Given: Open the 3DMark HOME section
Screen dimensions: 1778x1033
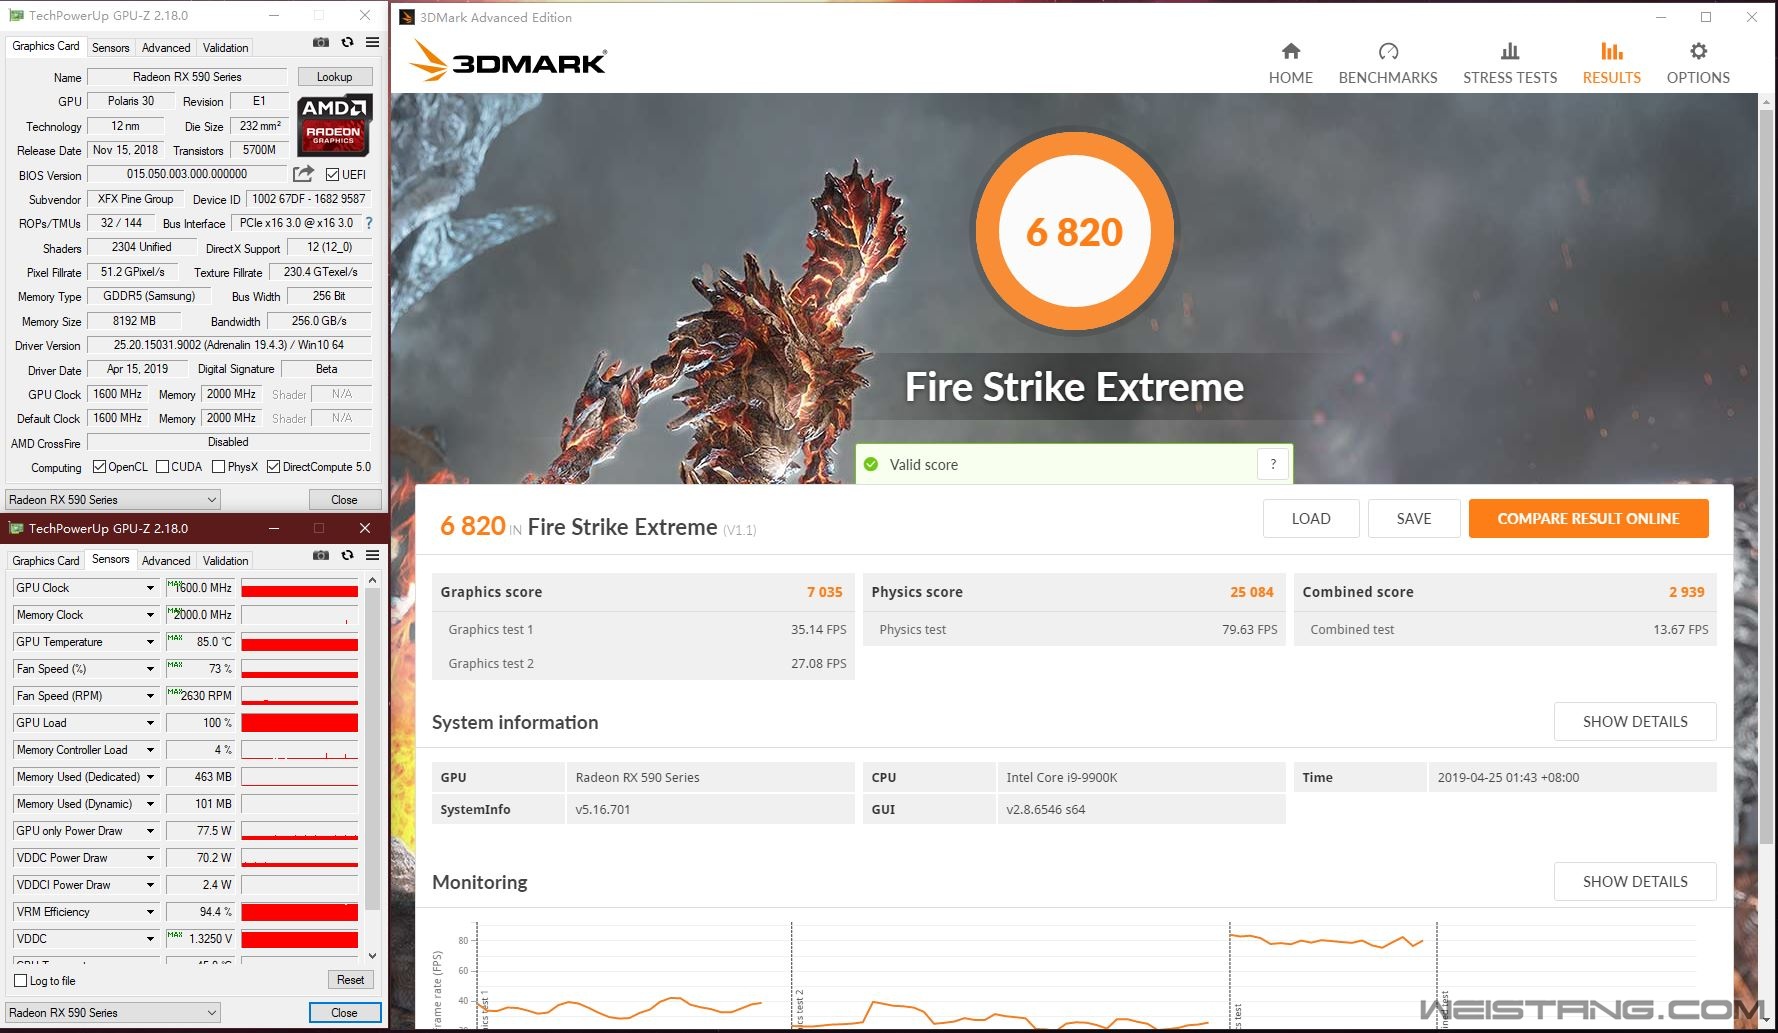Looking at the screenshot, I should click(1290, 64).
